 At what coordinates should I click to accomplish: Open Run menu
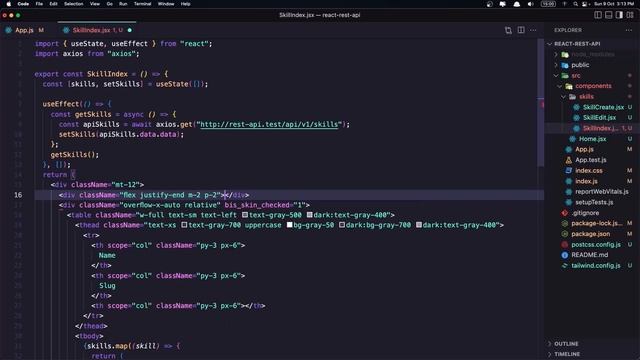123,4
